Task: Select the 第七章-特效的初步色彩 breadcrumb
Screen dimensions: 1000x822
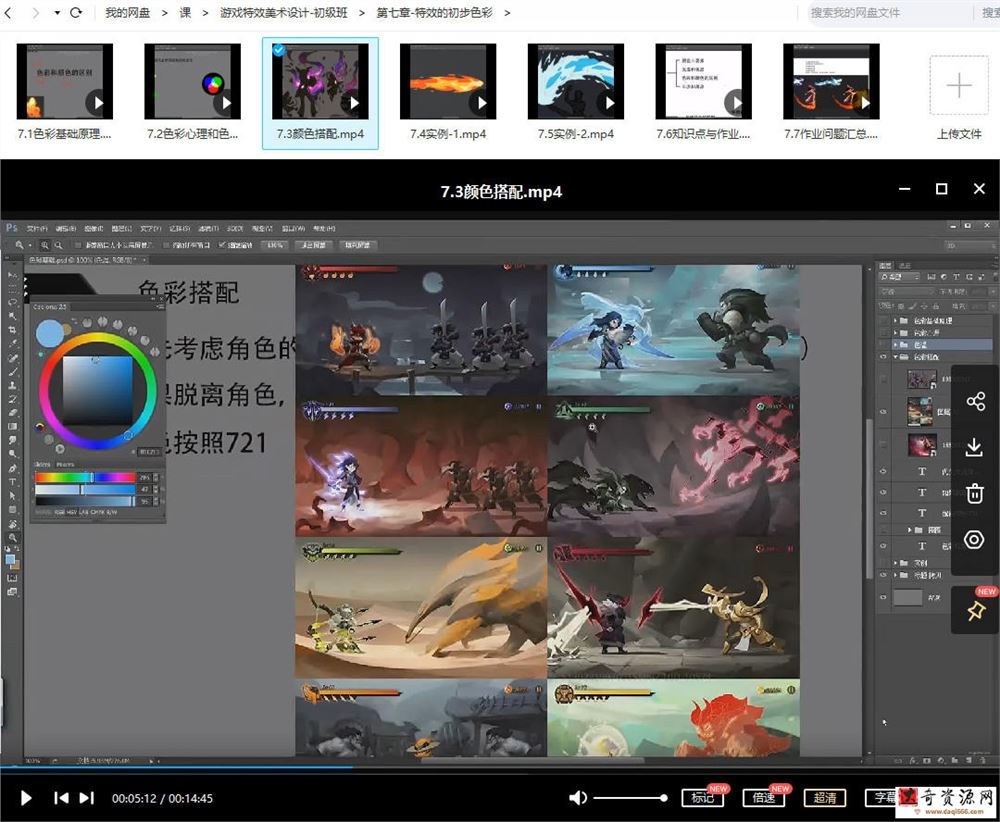Action: [434, 12]
